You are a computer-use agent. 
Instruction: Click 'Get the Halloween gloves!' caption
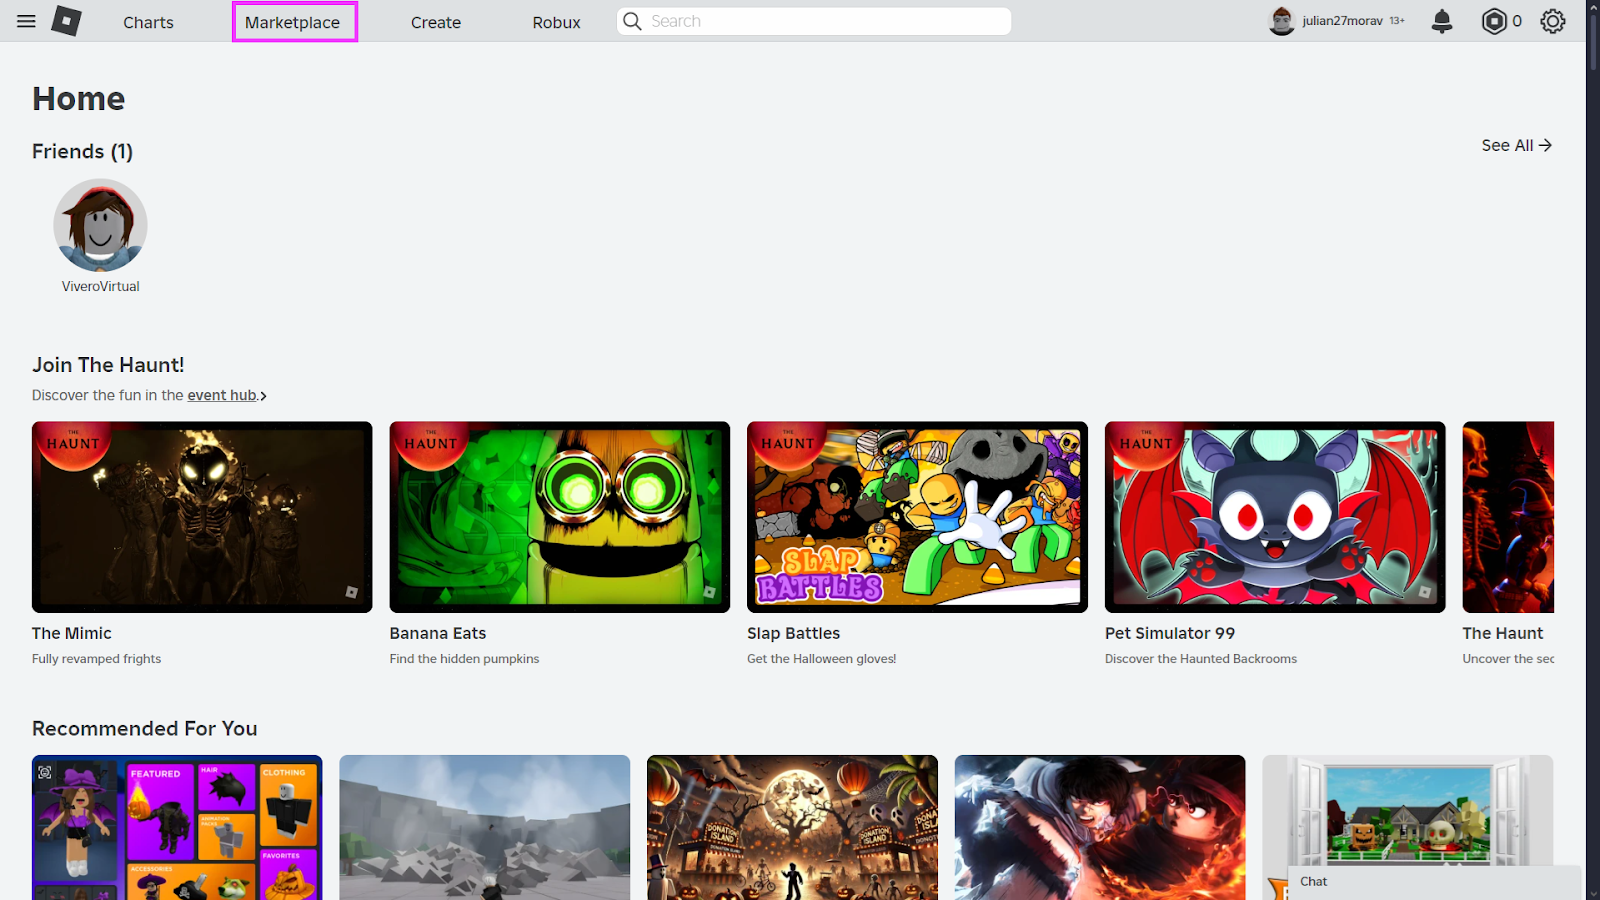pos(822,659)
